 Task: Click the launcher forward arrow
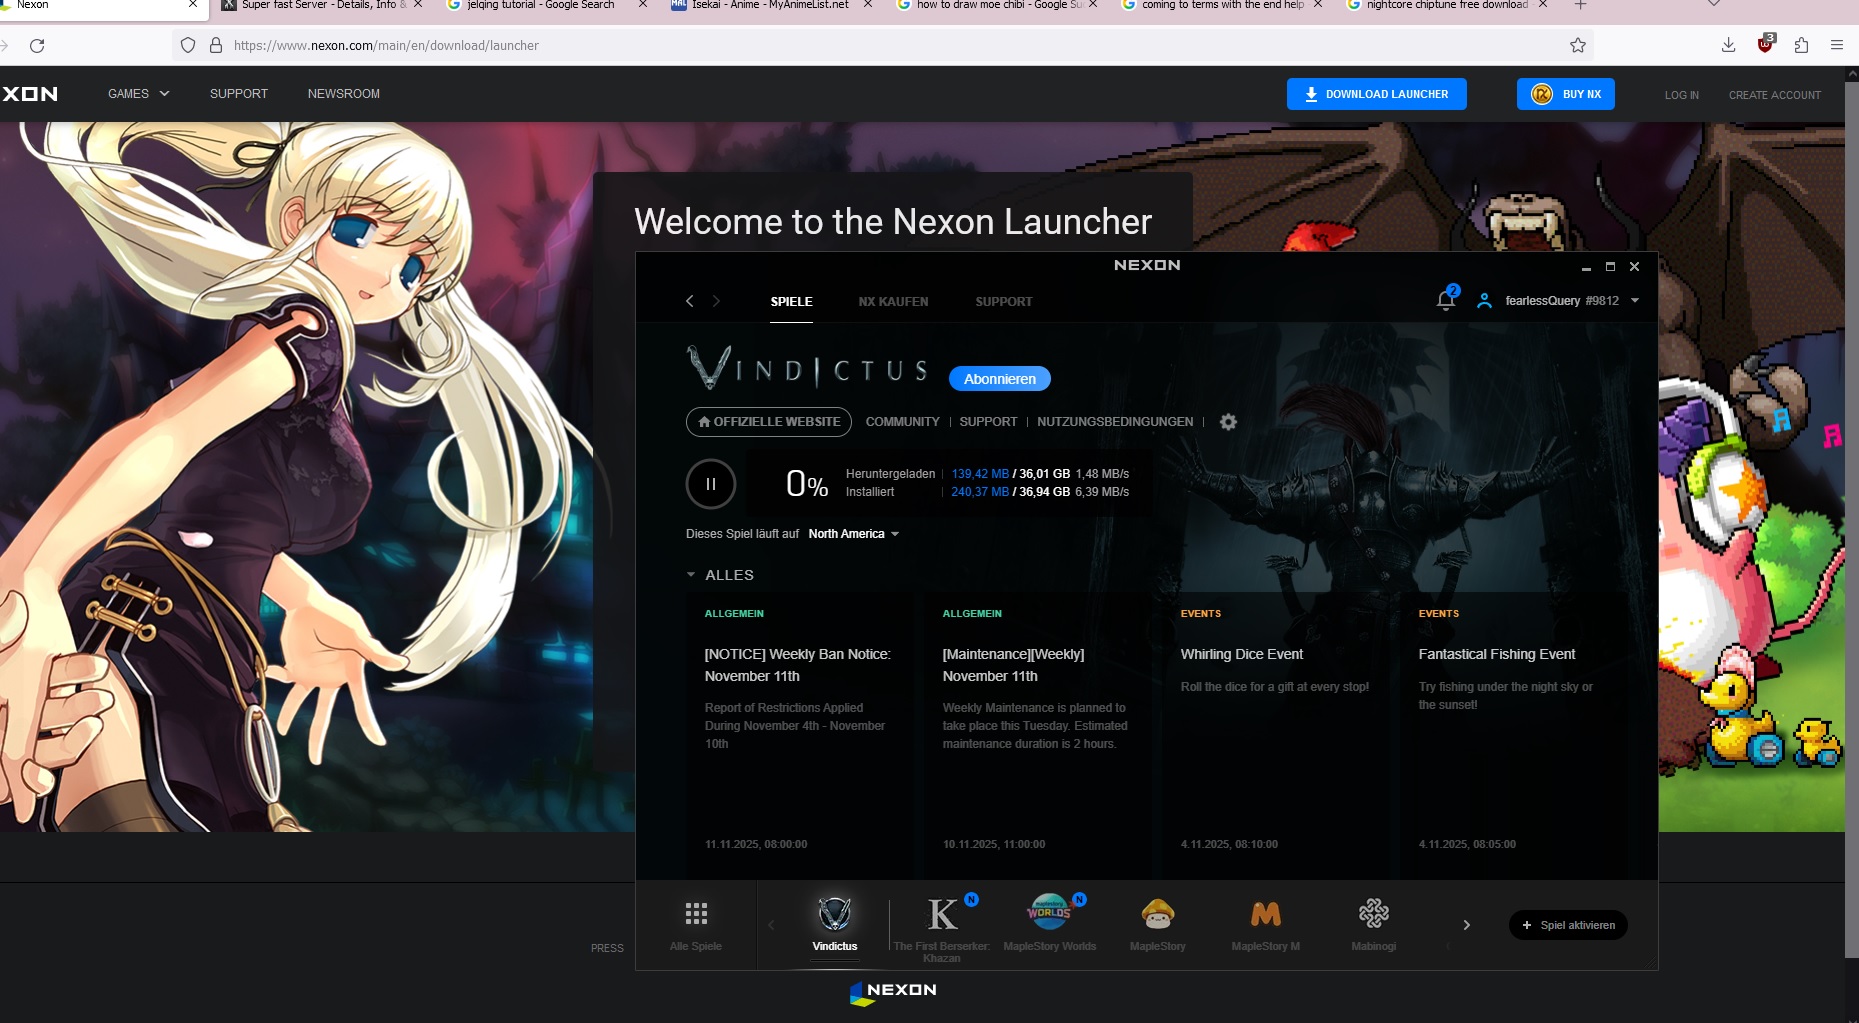click(716, 301)
